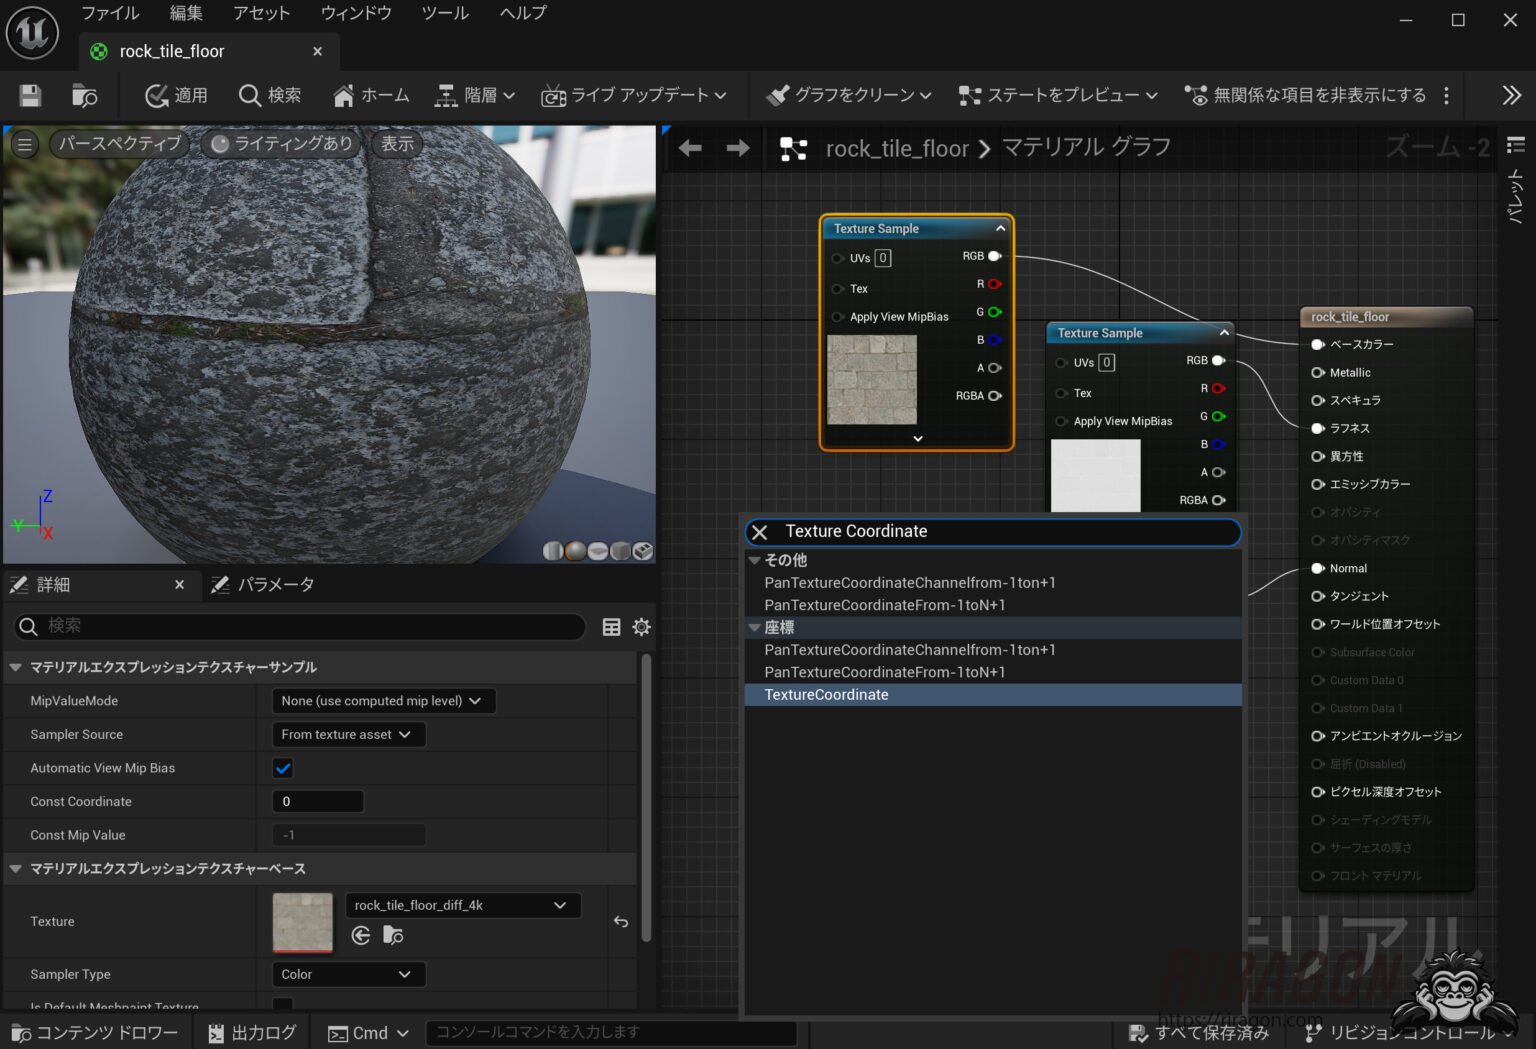Open the Details panel settings gear

pyautogui.click(x=641, y=627)
